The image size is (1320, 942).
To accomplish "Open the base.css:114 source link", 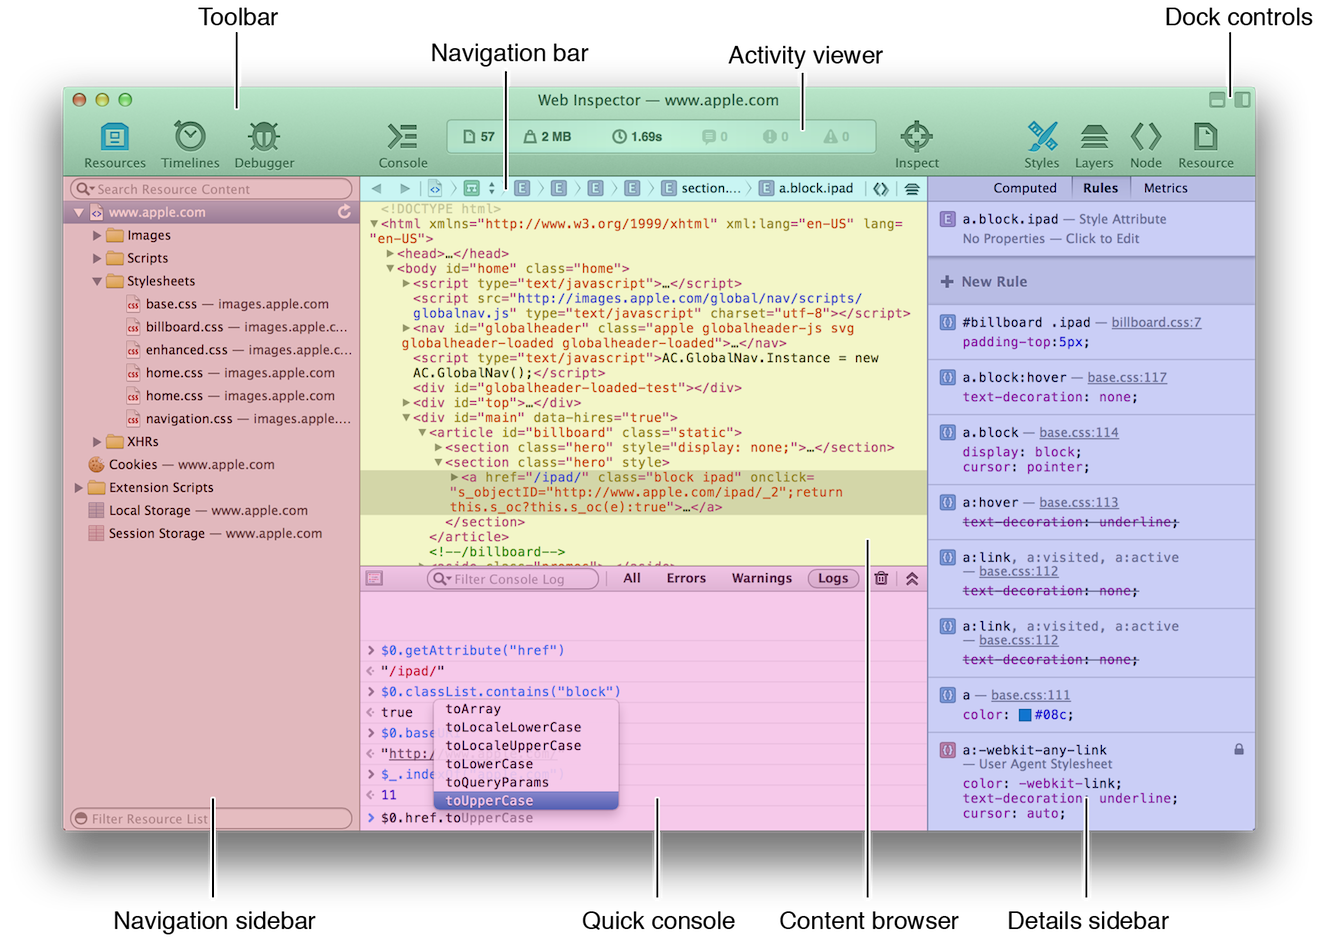I will point(1079,432).
